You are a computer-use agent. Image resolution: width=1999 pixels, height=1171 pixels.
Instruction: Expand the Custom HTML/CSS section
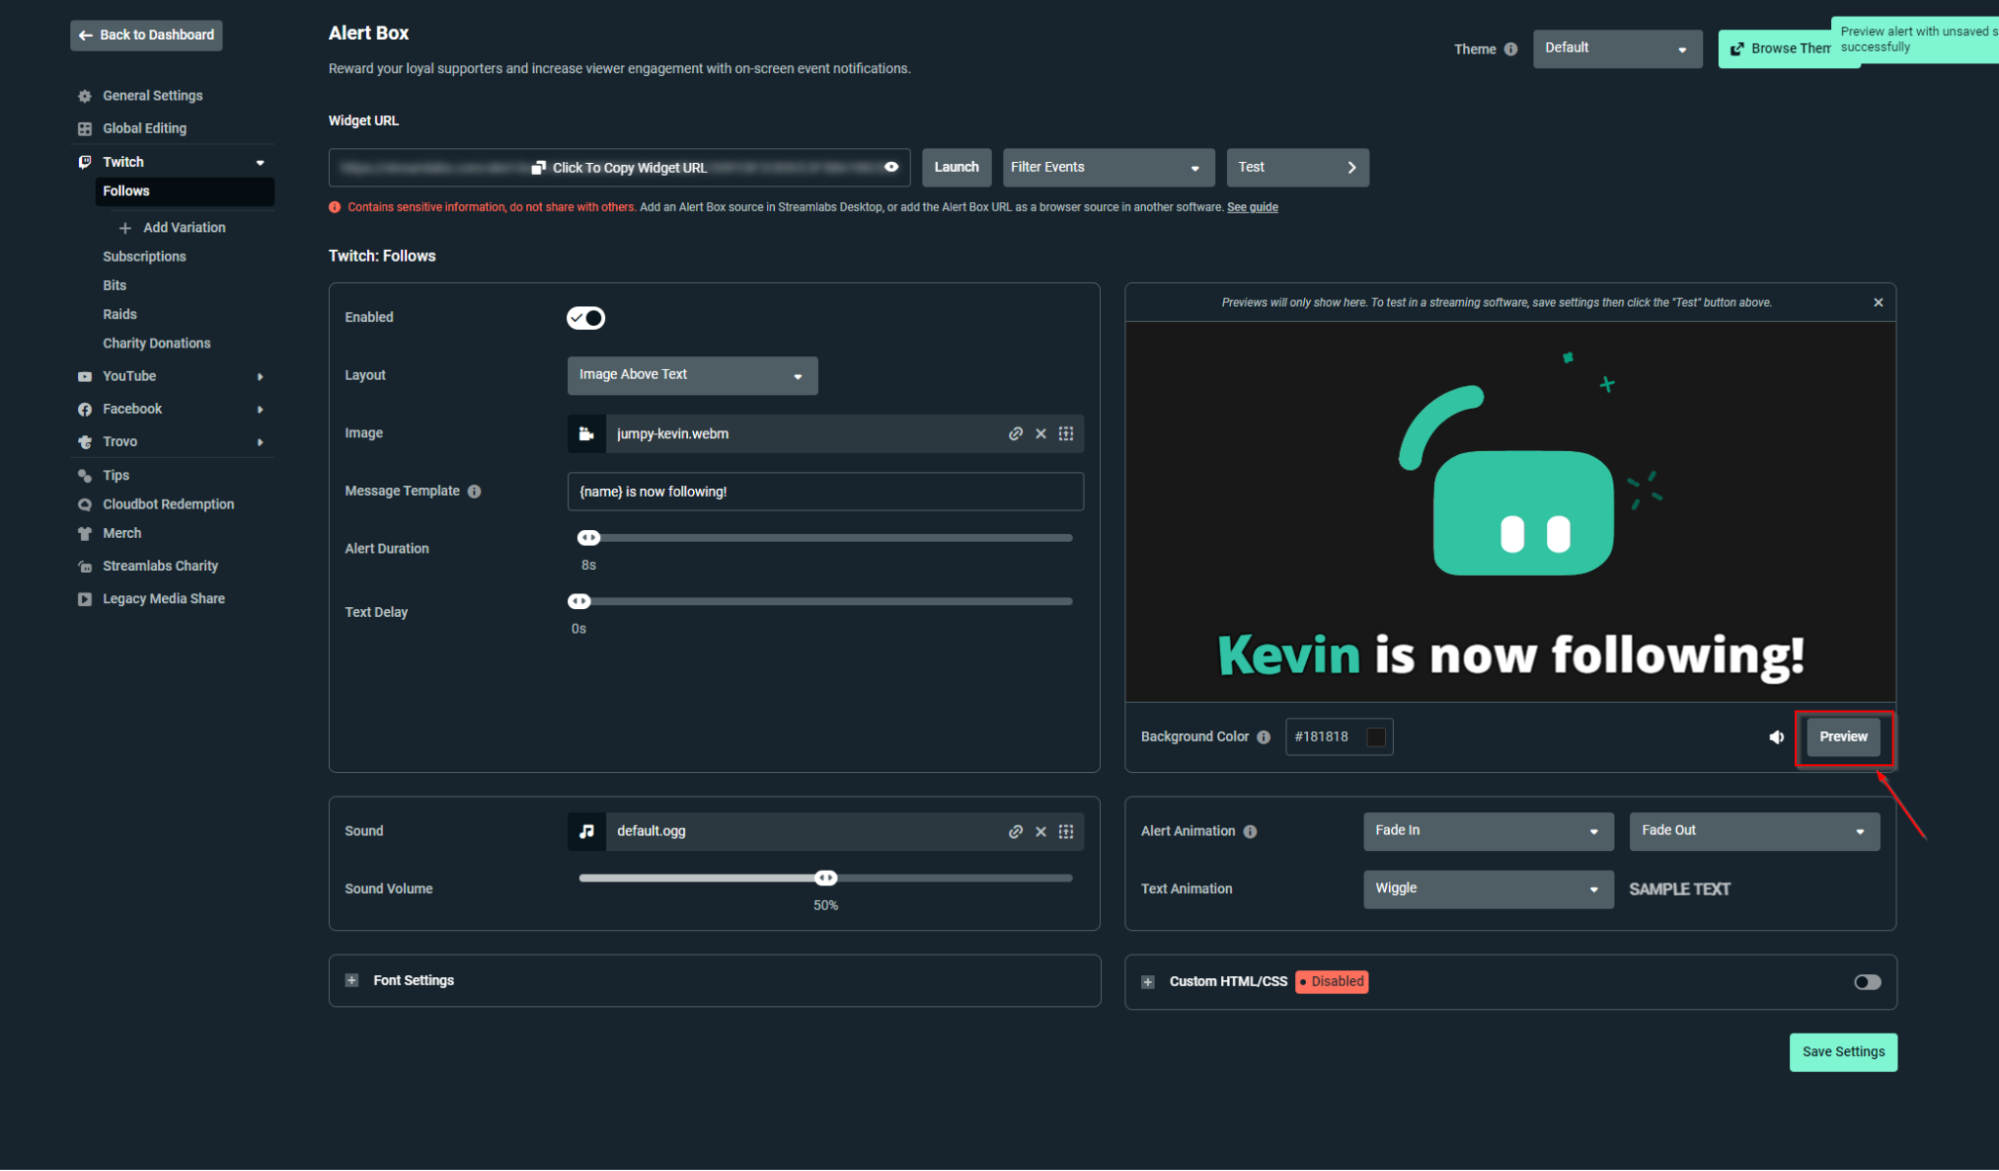[1147, 983]
